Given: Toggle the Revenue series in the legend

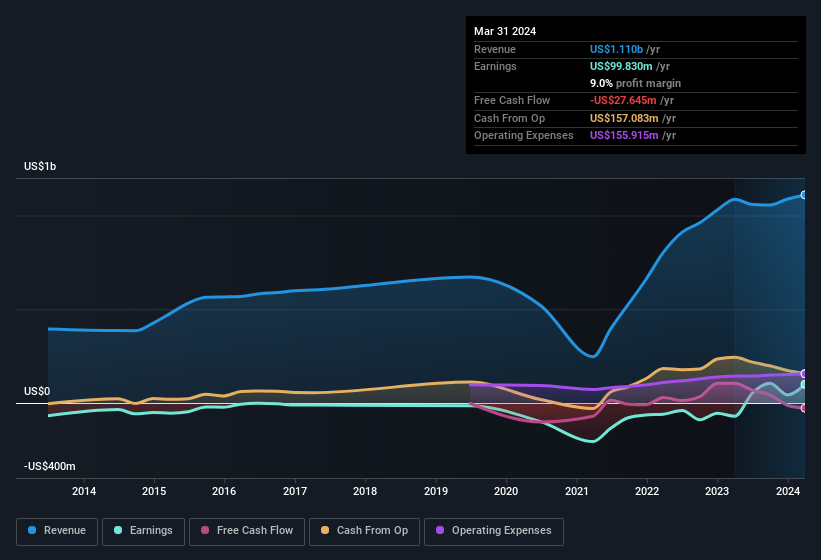Looking at the screenshot, I should 57,531.
